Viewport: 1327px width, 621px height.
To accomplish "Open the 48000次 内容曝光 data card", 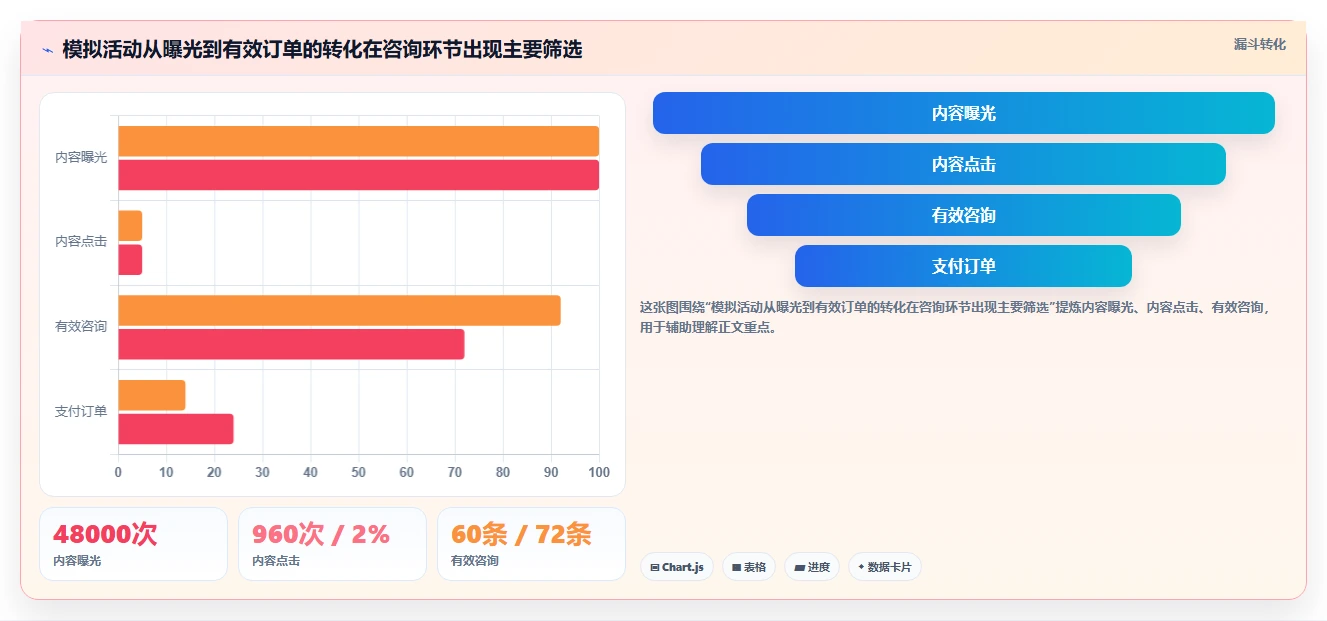I will point(133,544).
